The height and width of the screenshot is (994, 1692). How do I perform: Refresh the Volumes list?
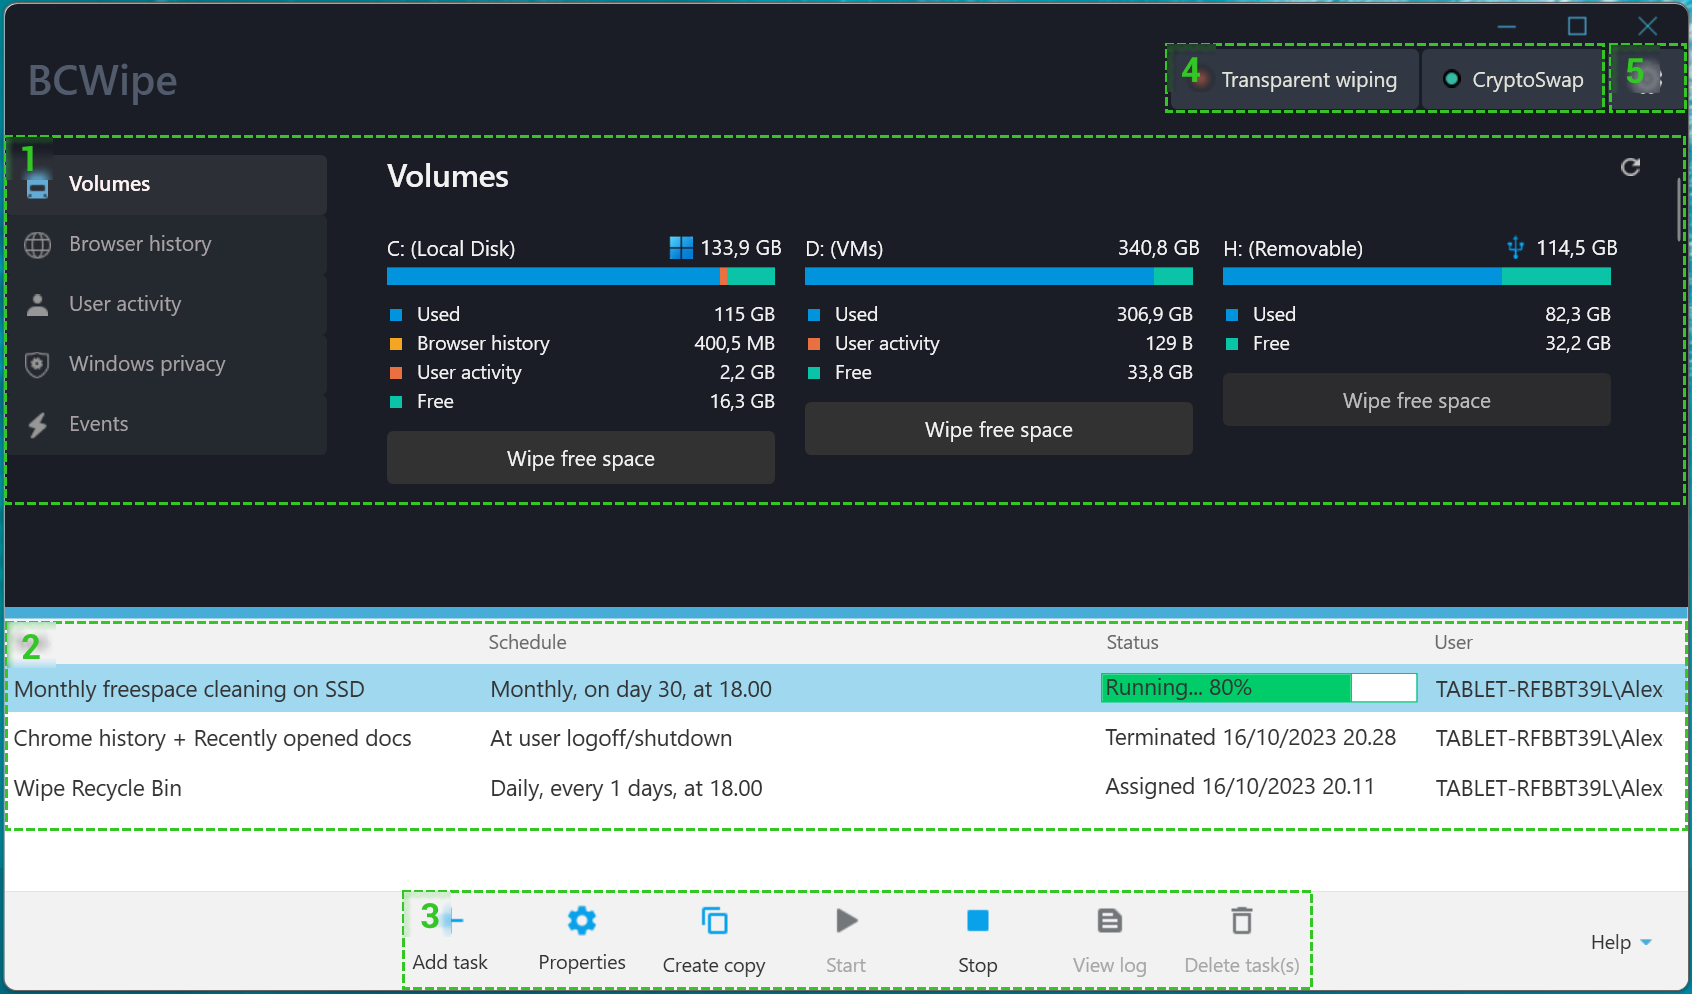[1630, 167]
